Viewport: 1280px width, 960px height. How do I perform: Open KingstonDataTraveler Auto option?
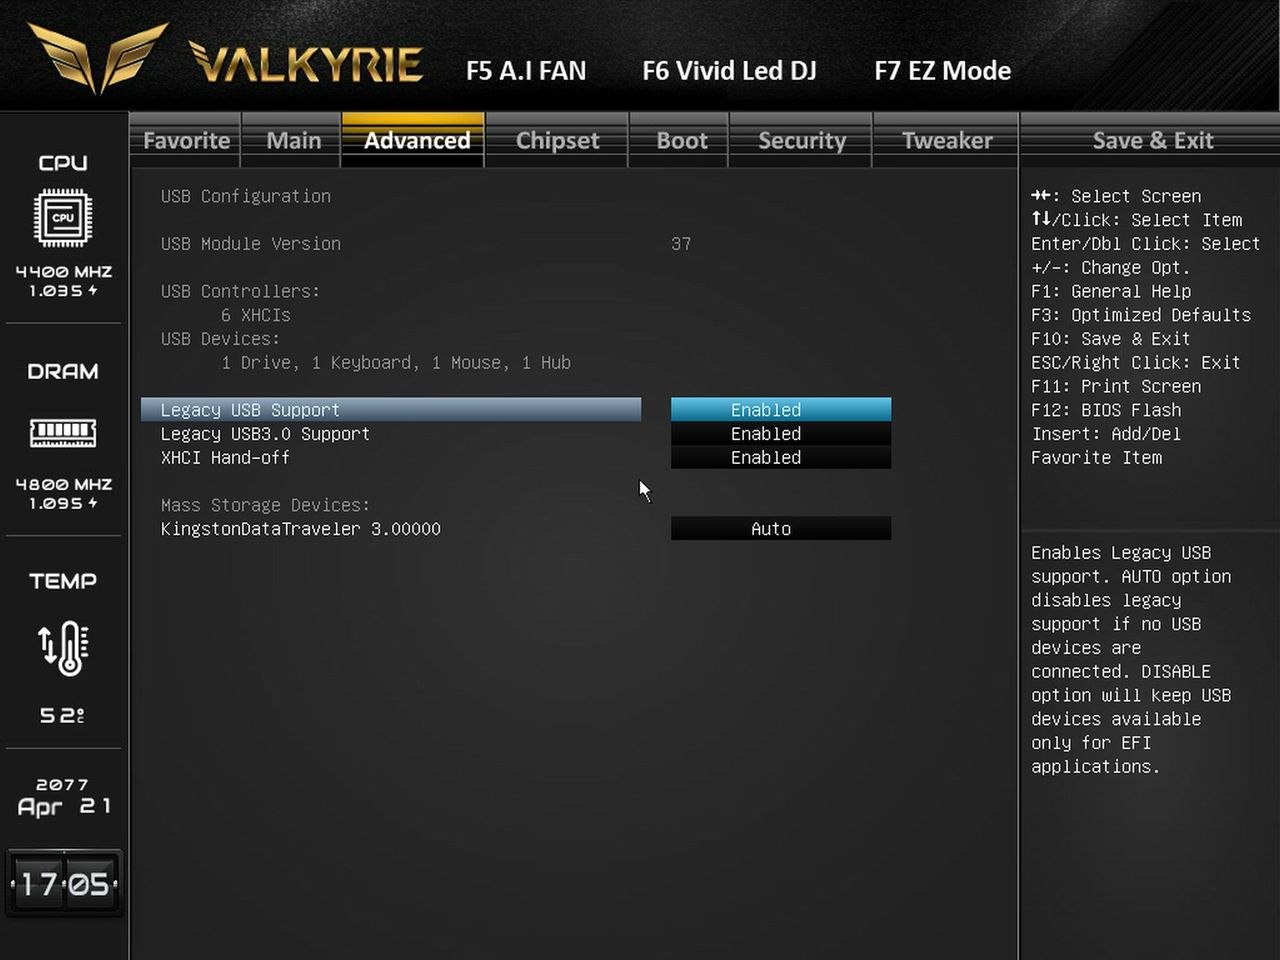[x=781, y=529]
